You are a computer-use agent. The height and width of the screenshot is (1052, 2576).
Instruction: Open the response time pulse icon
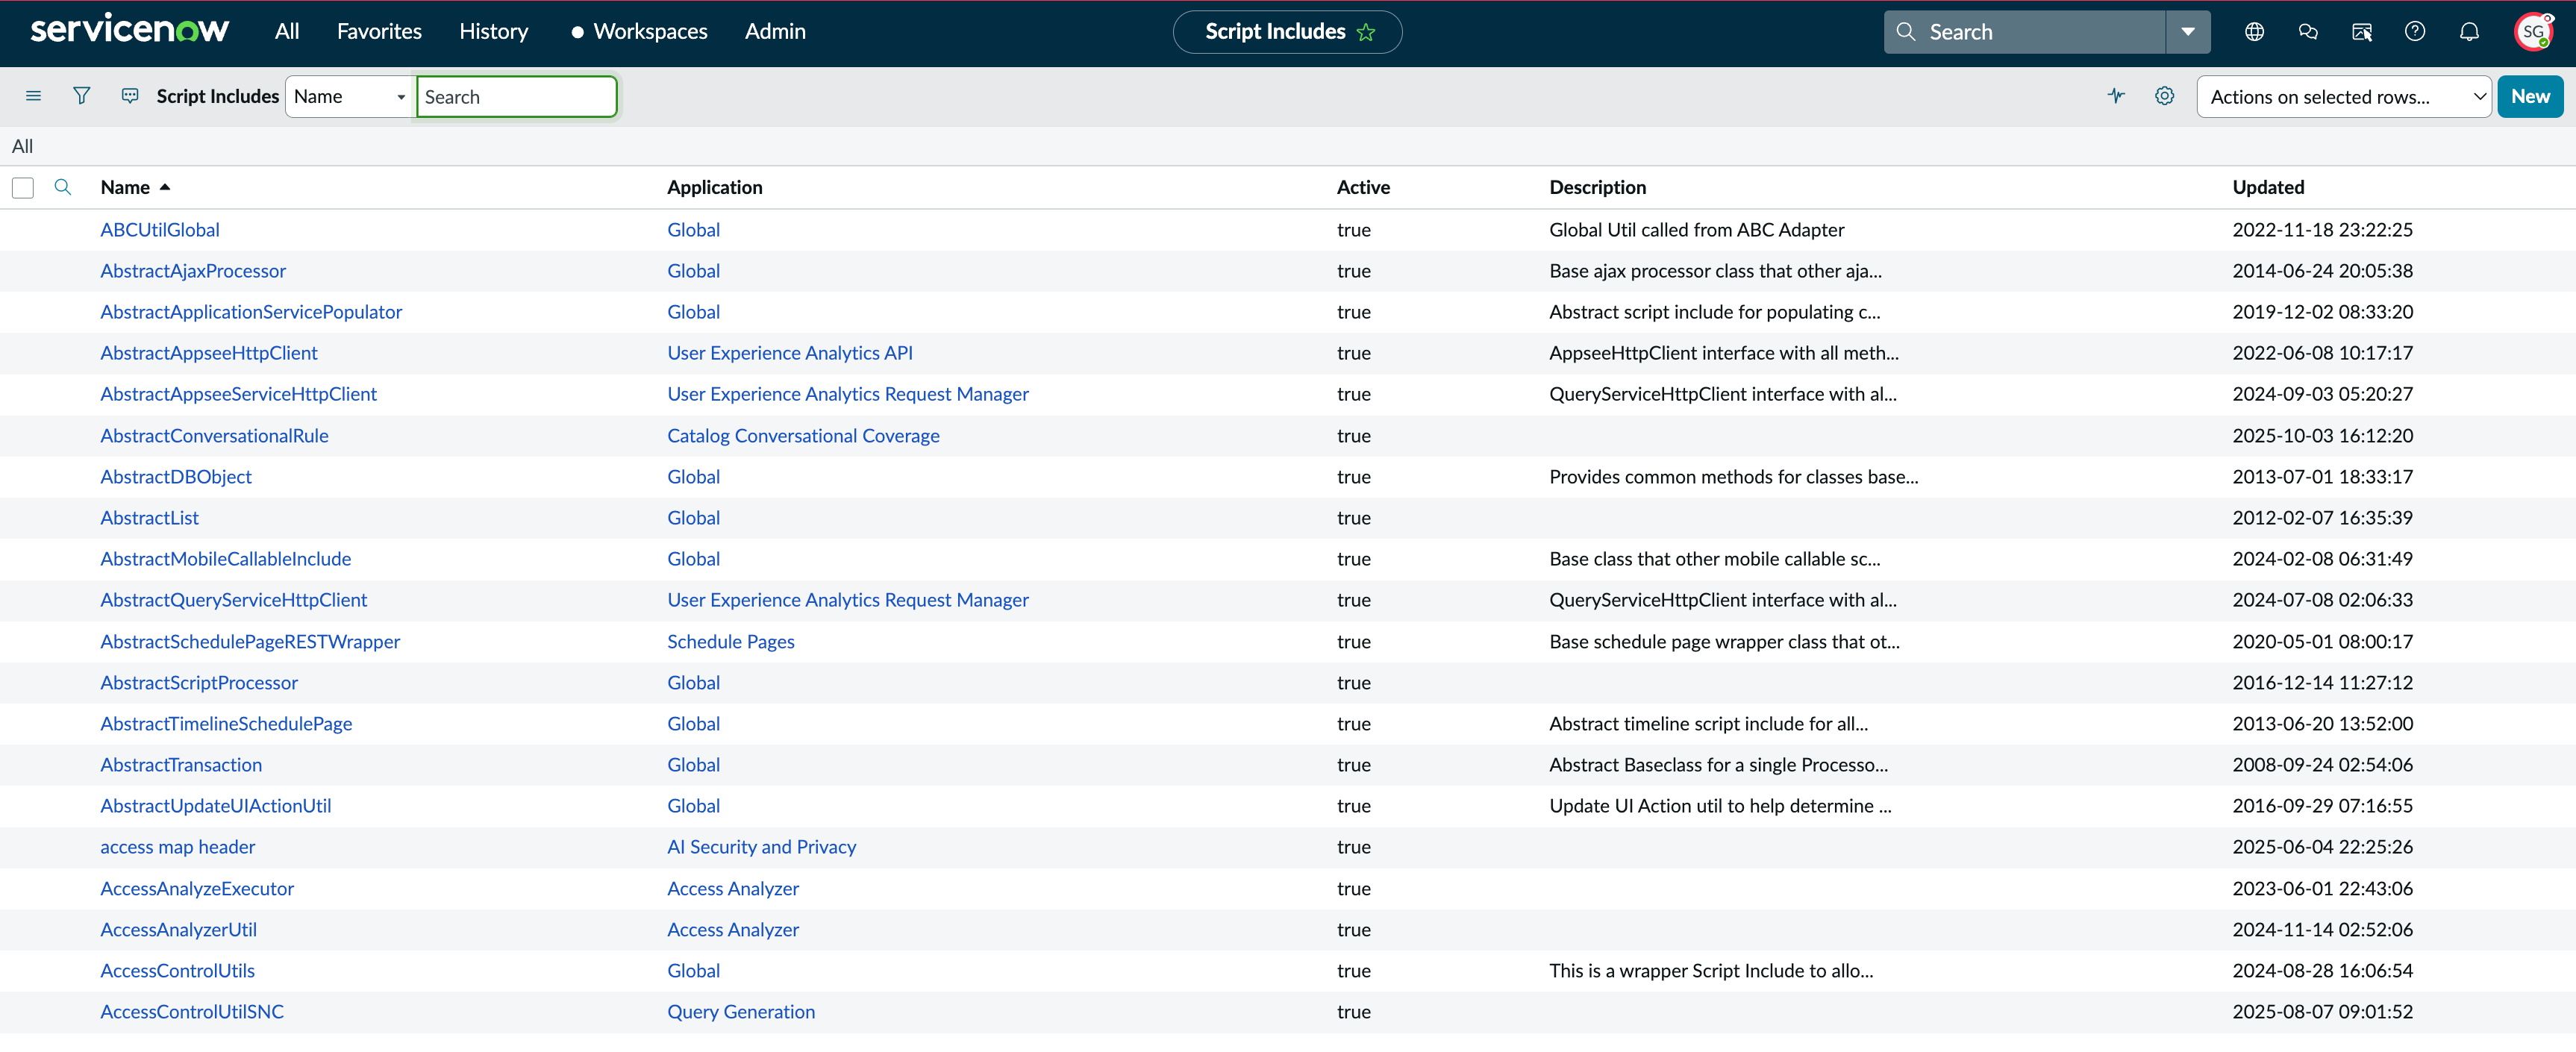click(2116, 96)
